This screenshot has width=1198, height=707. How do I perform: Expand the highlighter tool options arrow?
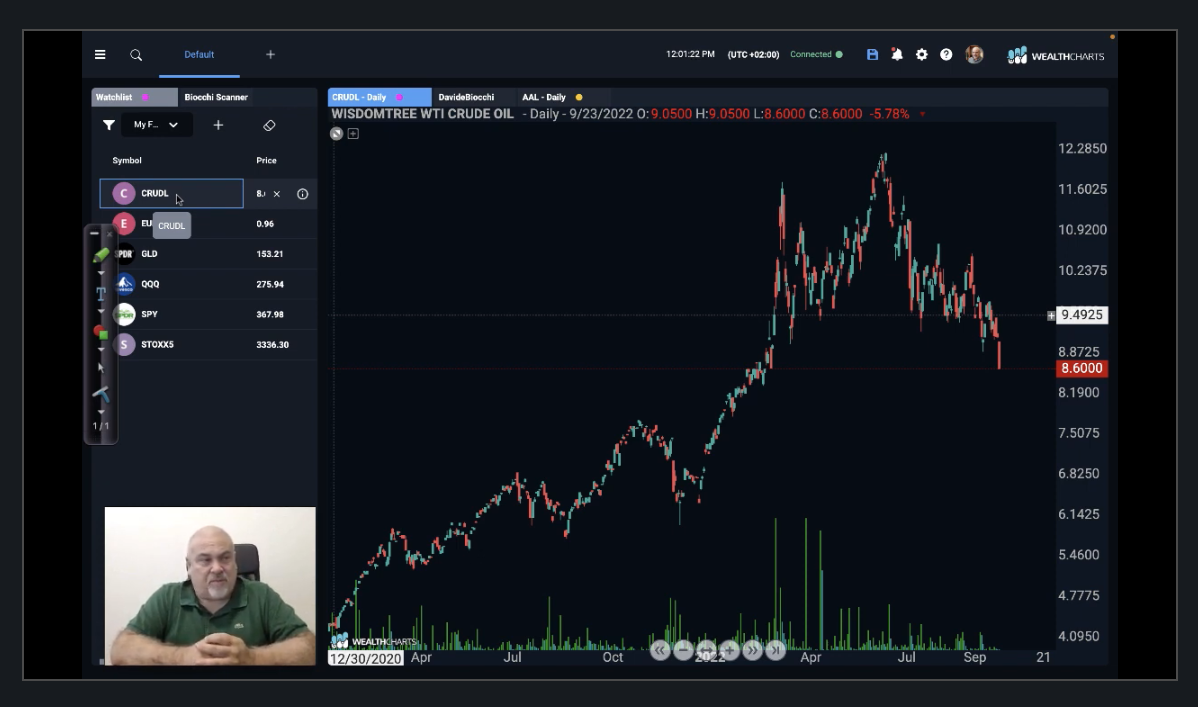tap(101, 273)
